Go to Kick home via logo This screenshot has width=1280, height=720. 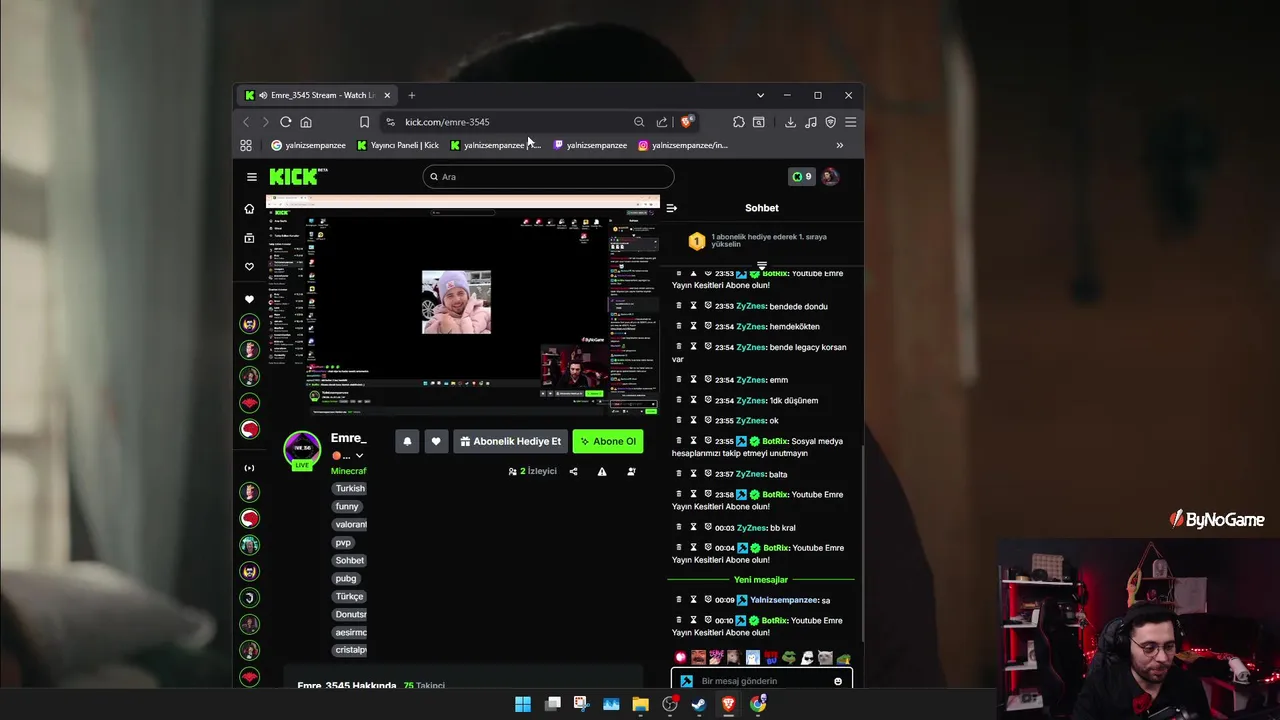(298, 176)
